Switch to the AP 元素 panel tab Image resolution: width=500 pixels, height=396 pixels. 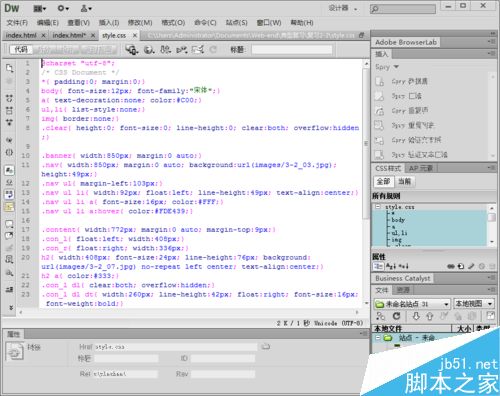[x=421, y=168]
